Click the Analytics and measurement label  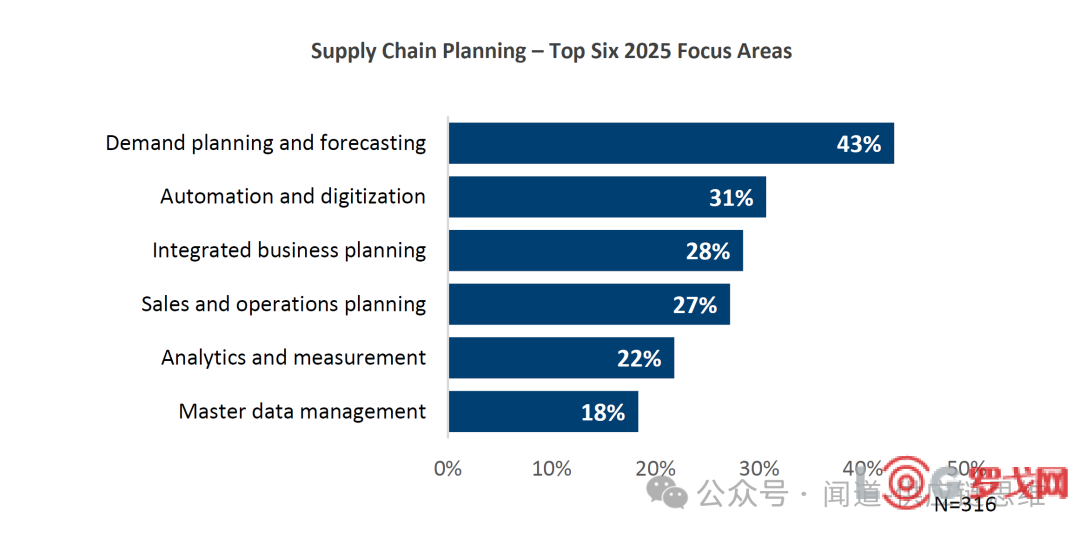(293, 358)
